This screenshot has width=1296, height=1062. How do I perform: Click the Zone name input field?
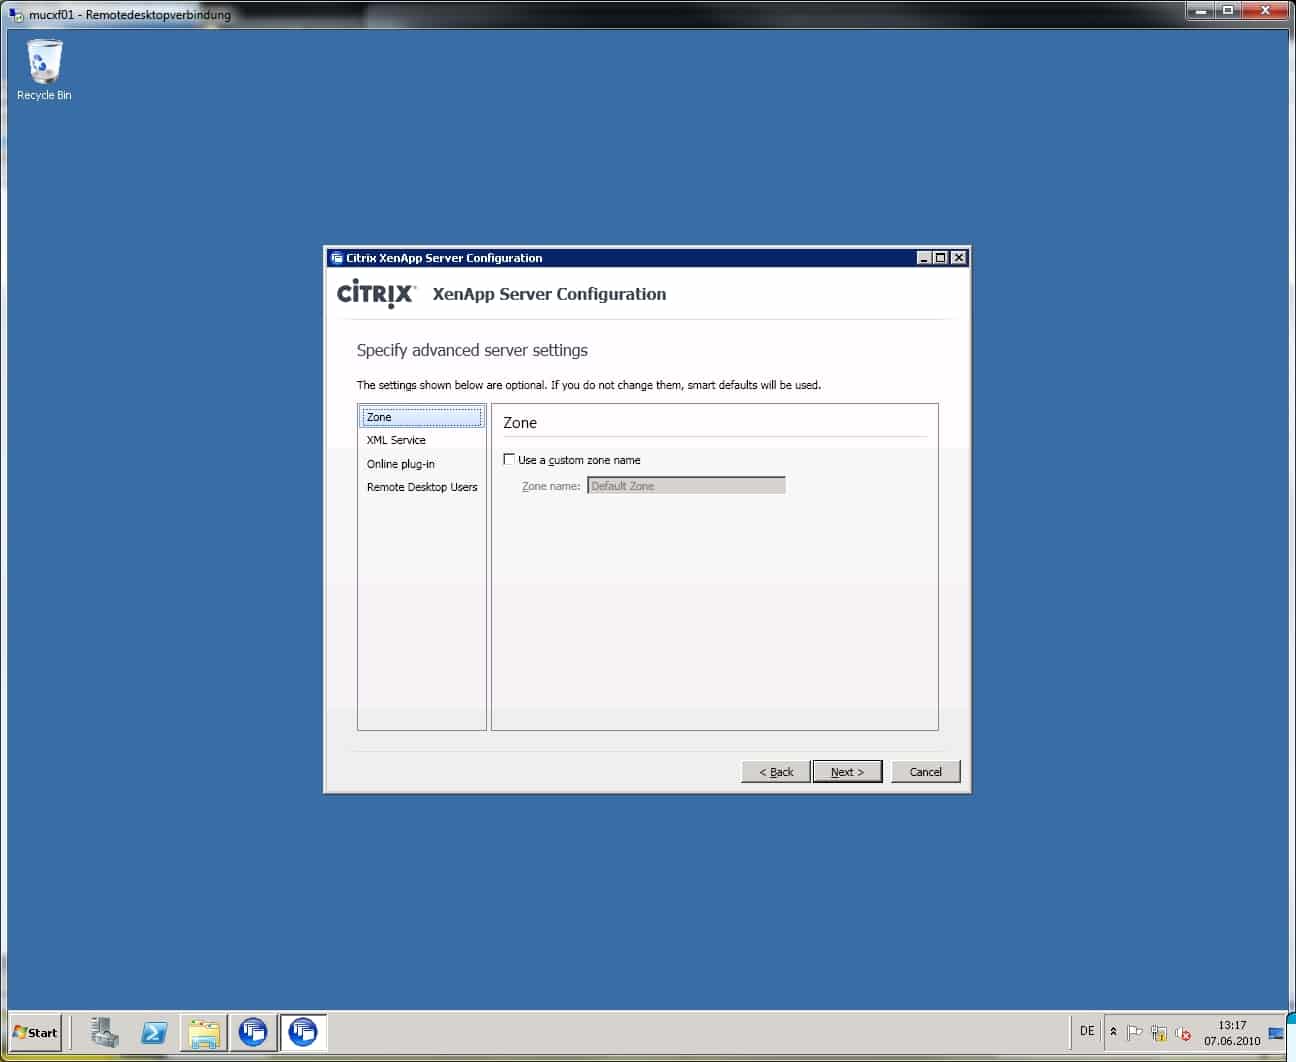click(x=686, y=486)
